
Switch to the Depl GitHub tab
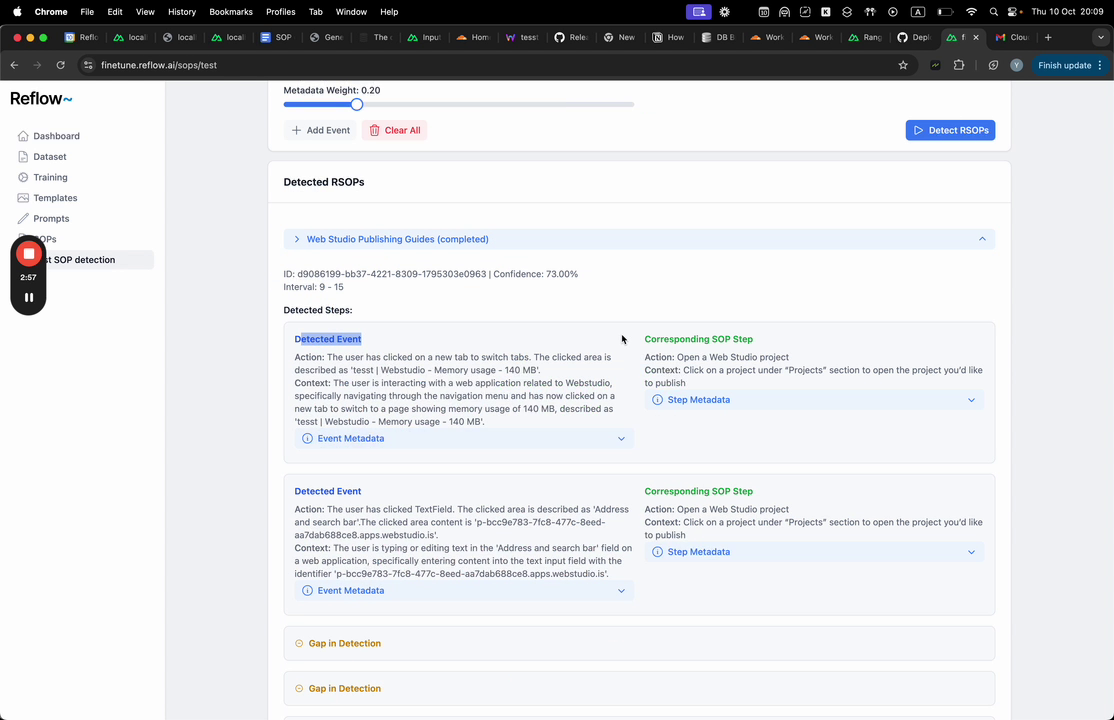[x=914, y=37]
